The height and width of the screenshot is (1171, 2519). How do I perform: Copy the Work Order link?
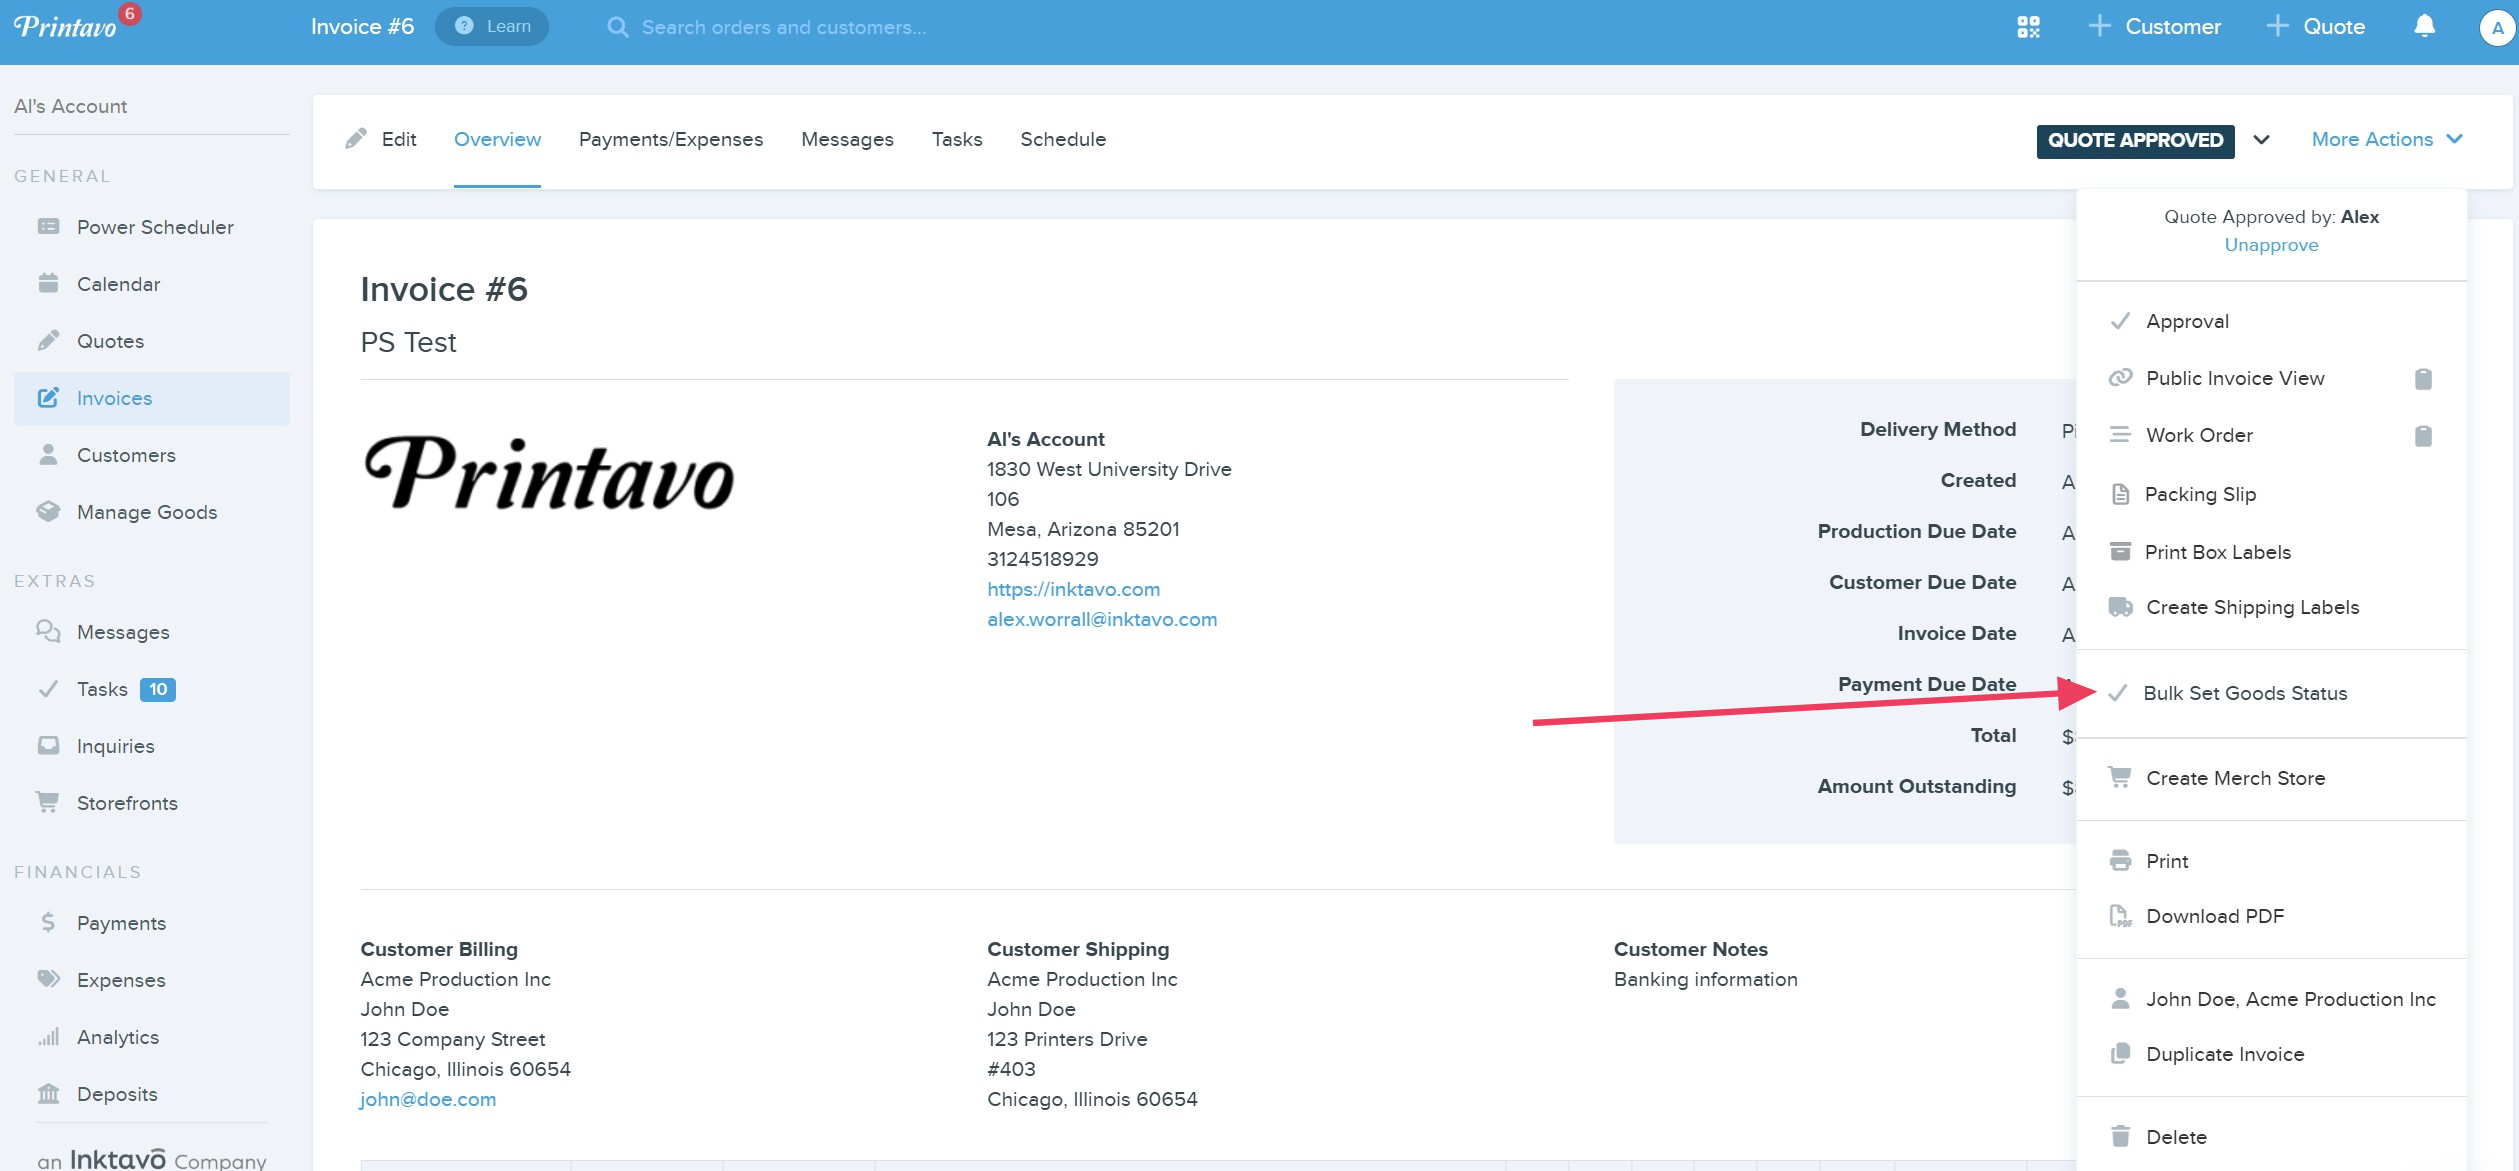(x=2423, y=436)
